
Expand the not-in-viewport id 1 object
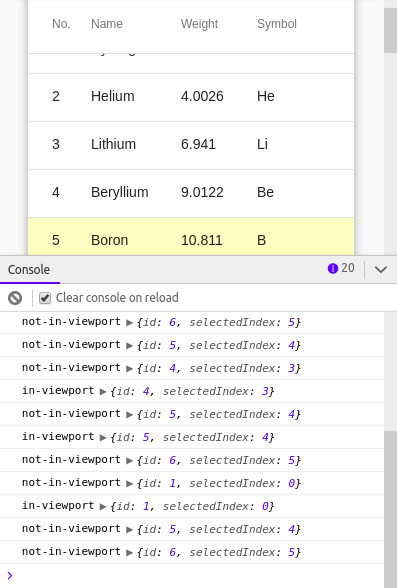click(x=129, y=483)
